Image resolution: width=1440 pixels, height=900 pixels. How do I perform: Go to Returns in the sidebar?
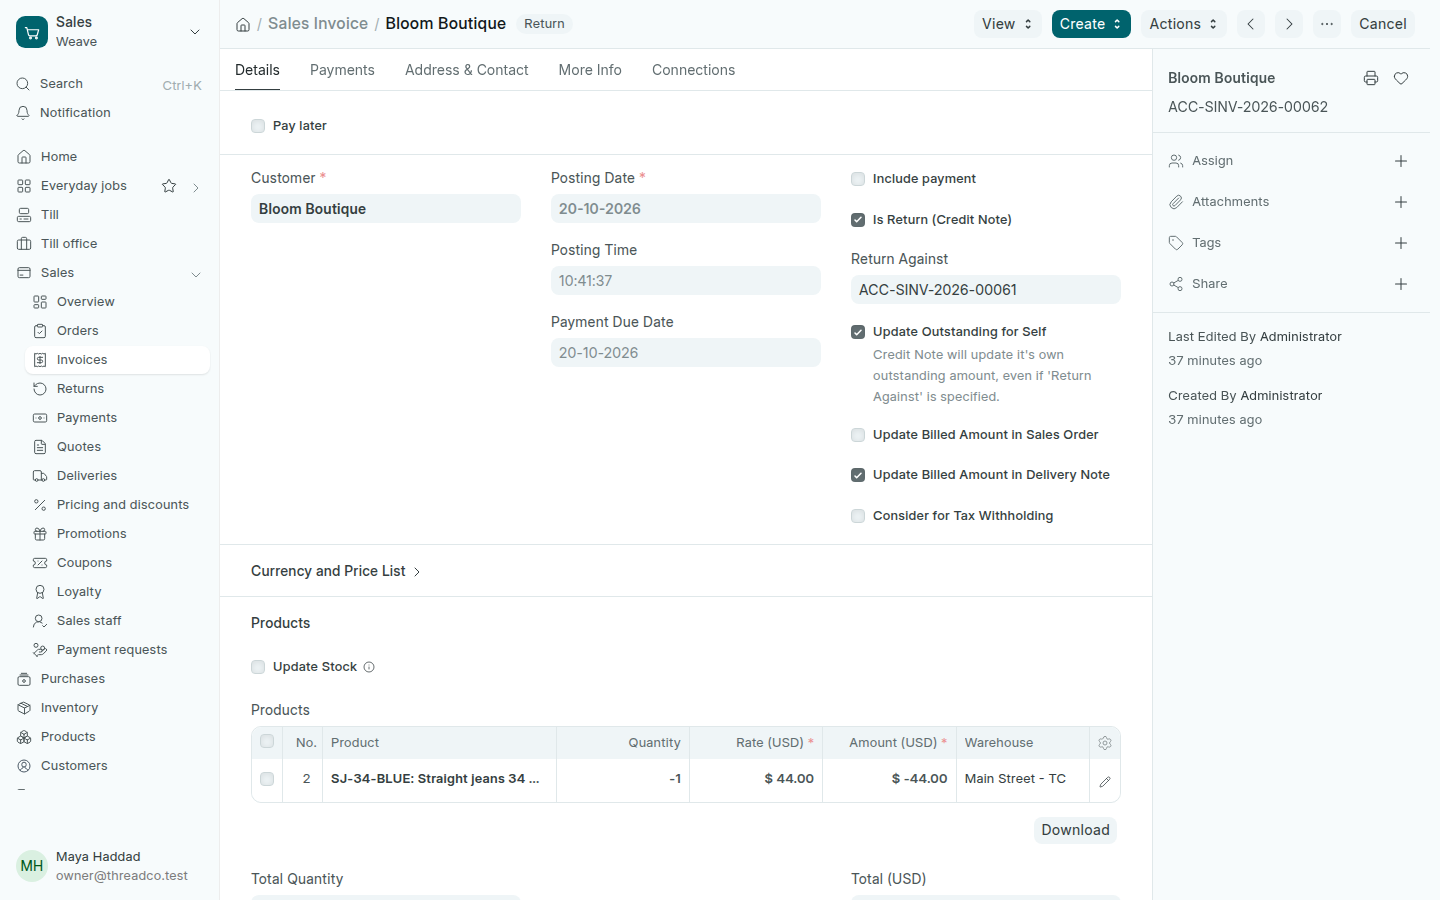pos(117,389)
